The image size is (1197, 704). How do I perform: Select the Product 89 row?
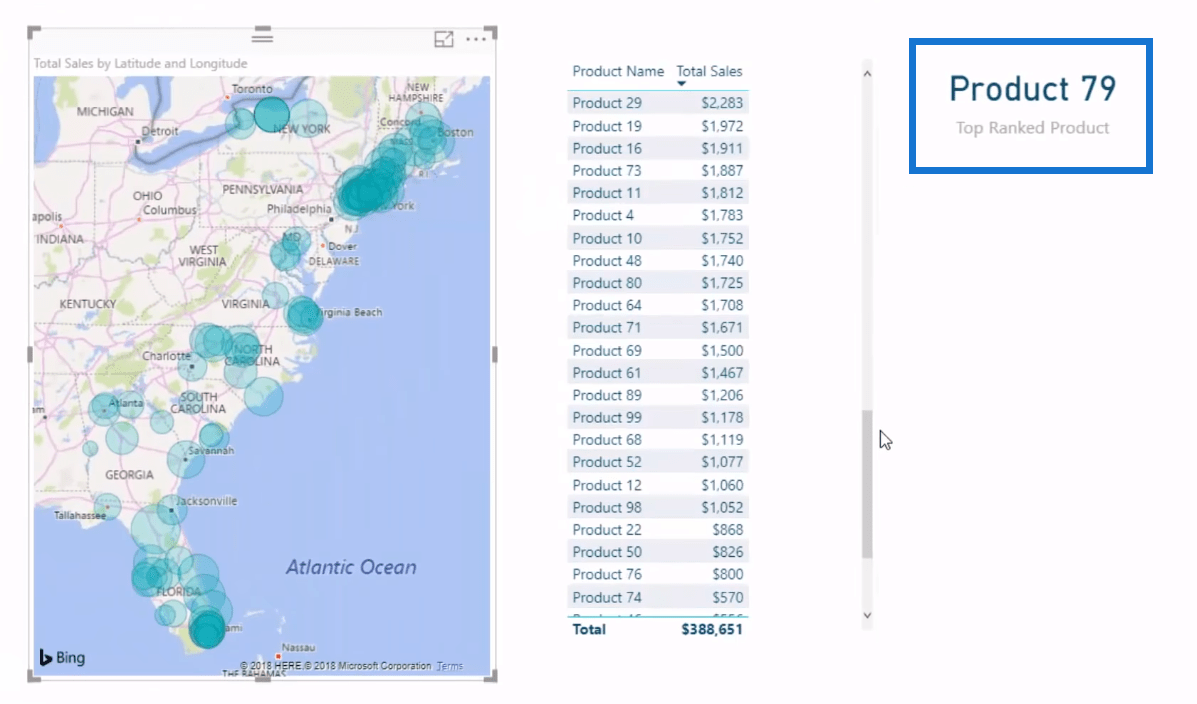657,395
